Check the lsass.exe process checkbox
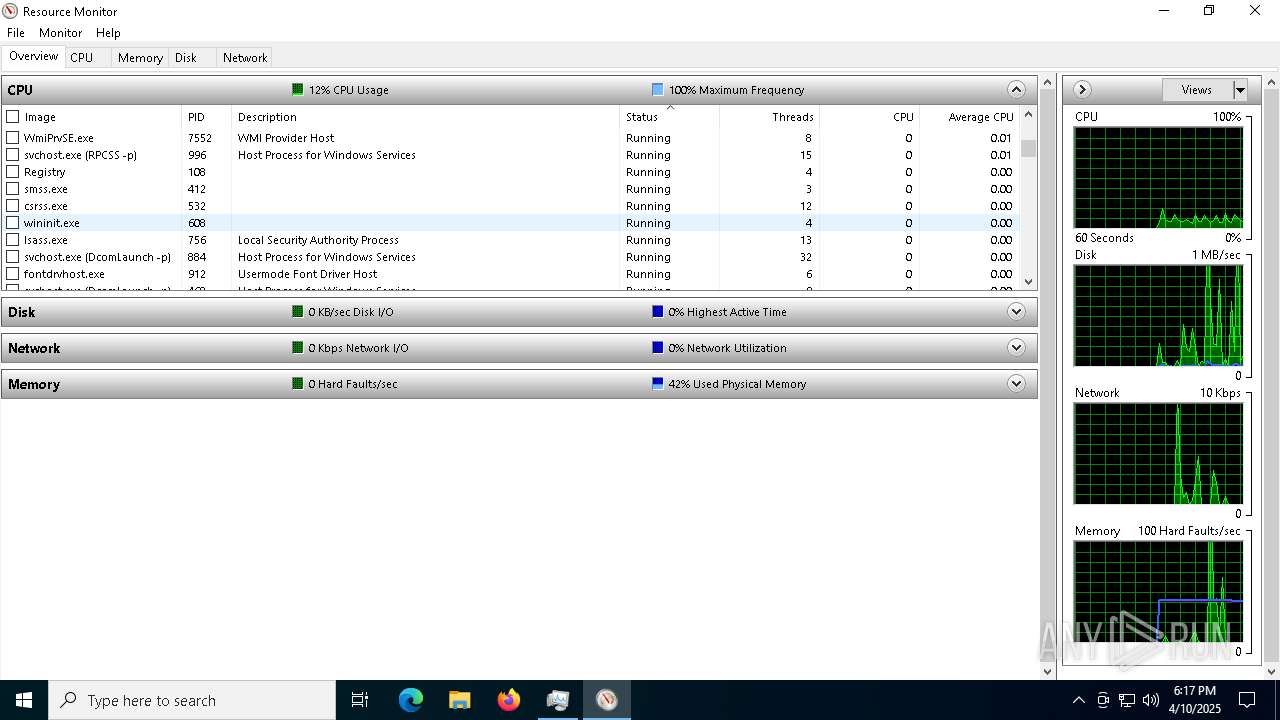This screenshot has width=1280, height=720. [13, 240]
